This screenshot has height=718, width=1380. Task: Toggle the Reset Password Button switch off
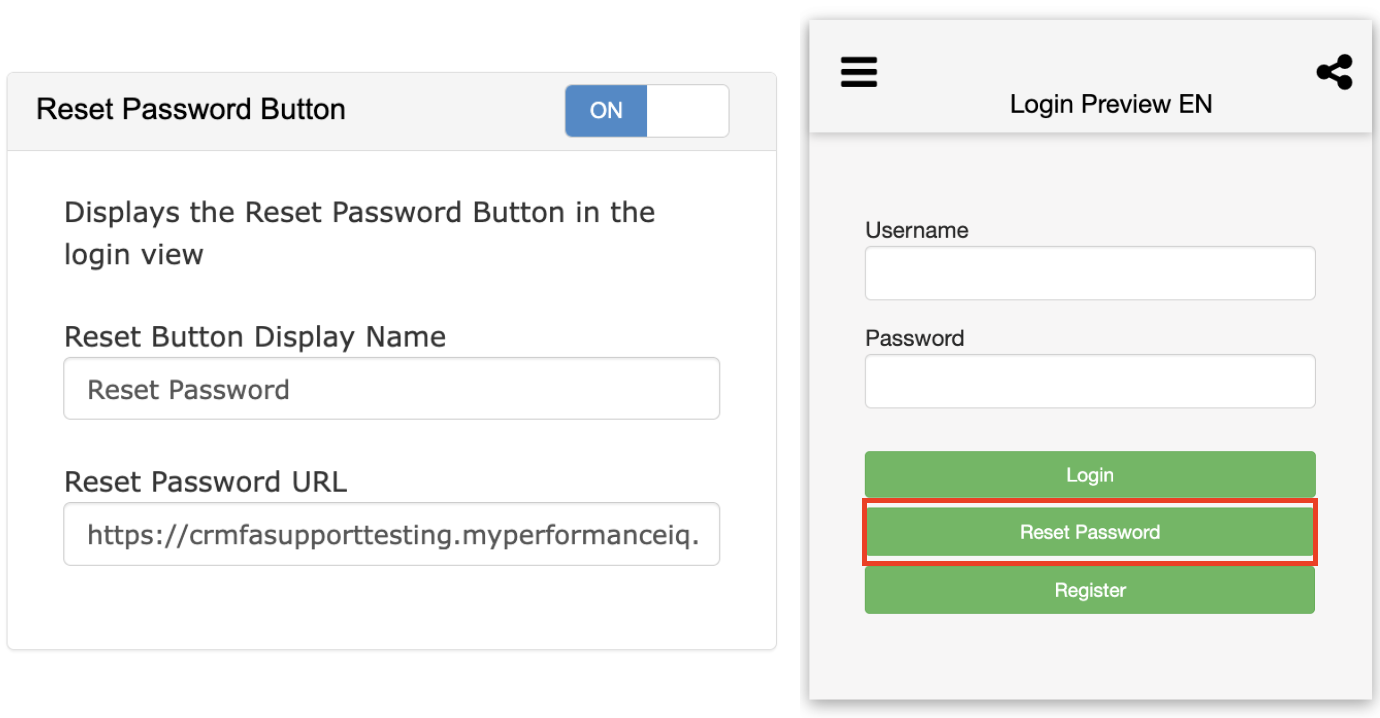[646, 110]
